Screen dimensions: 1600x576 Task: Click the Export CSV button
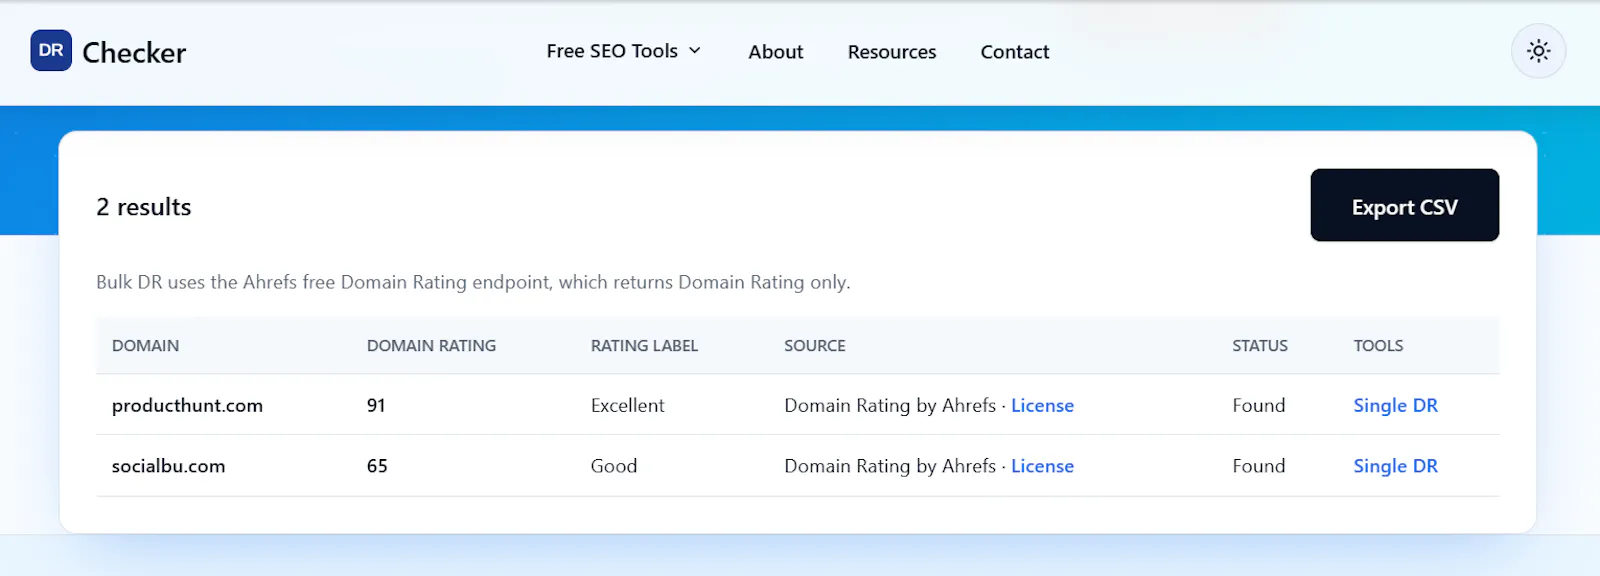point(1404,205)
